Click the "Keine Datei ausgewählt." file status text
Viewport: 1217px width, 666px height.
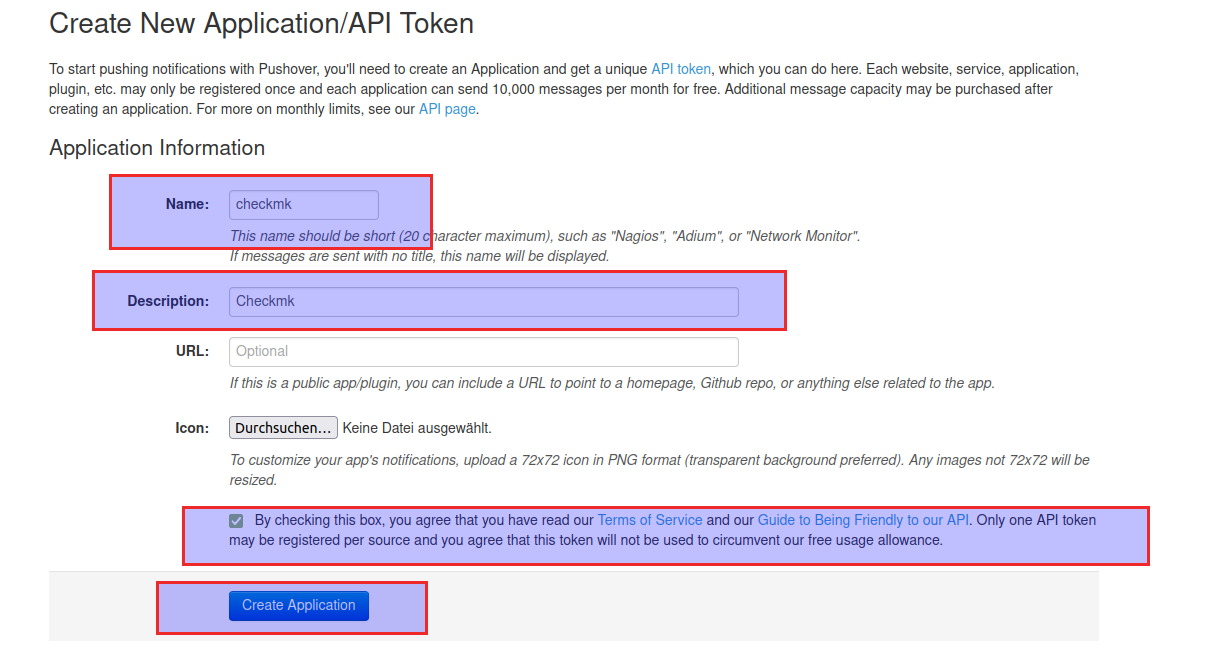coord(417,428)
